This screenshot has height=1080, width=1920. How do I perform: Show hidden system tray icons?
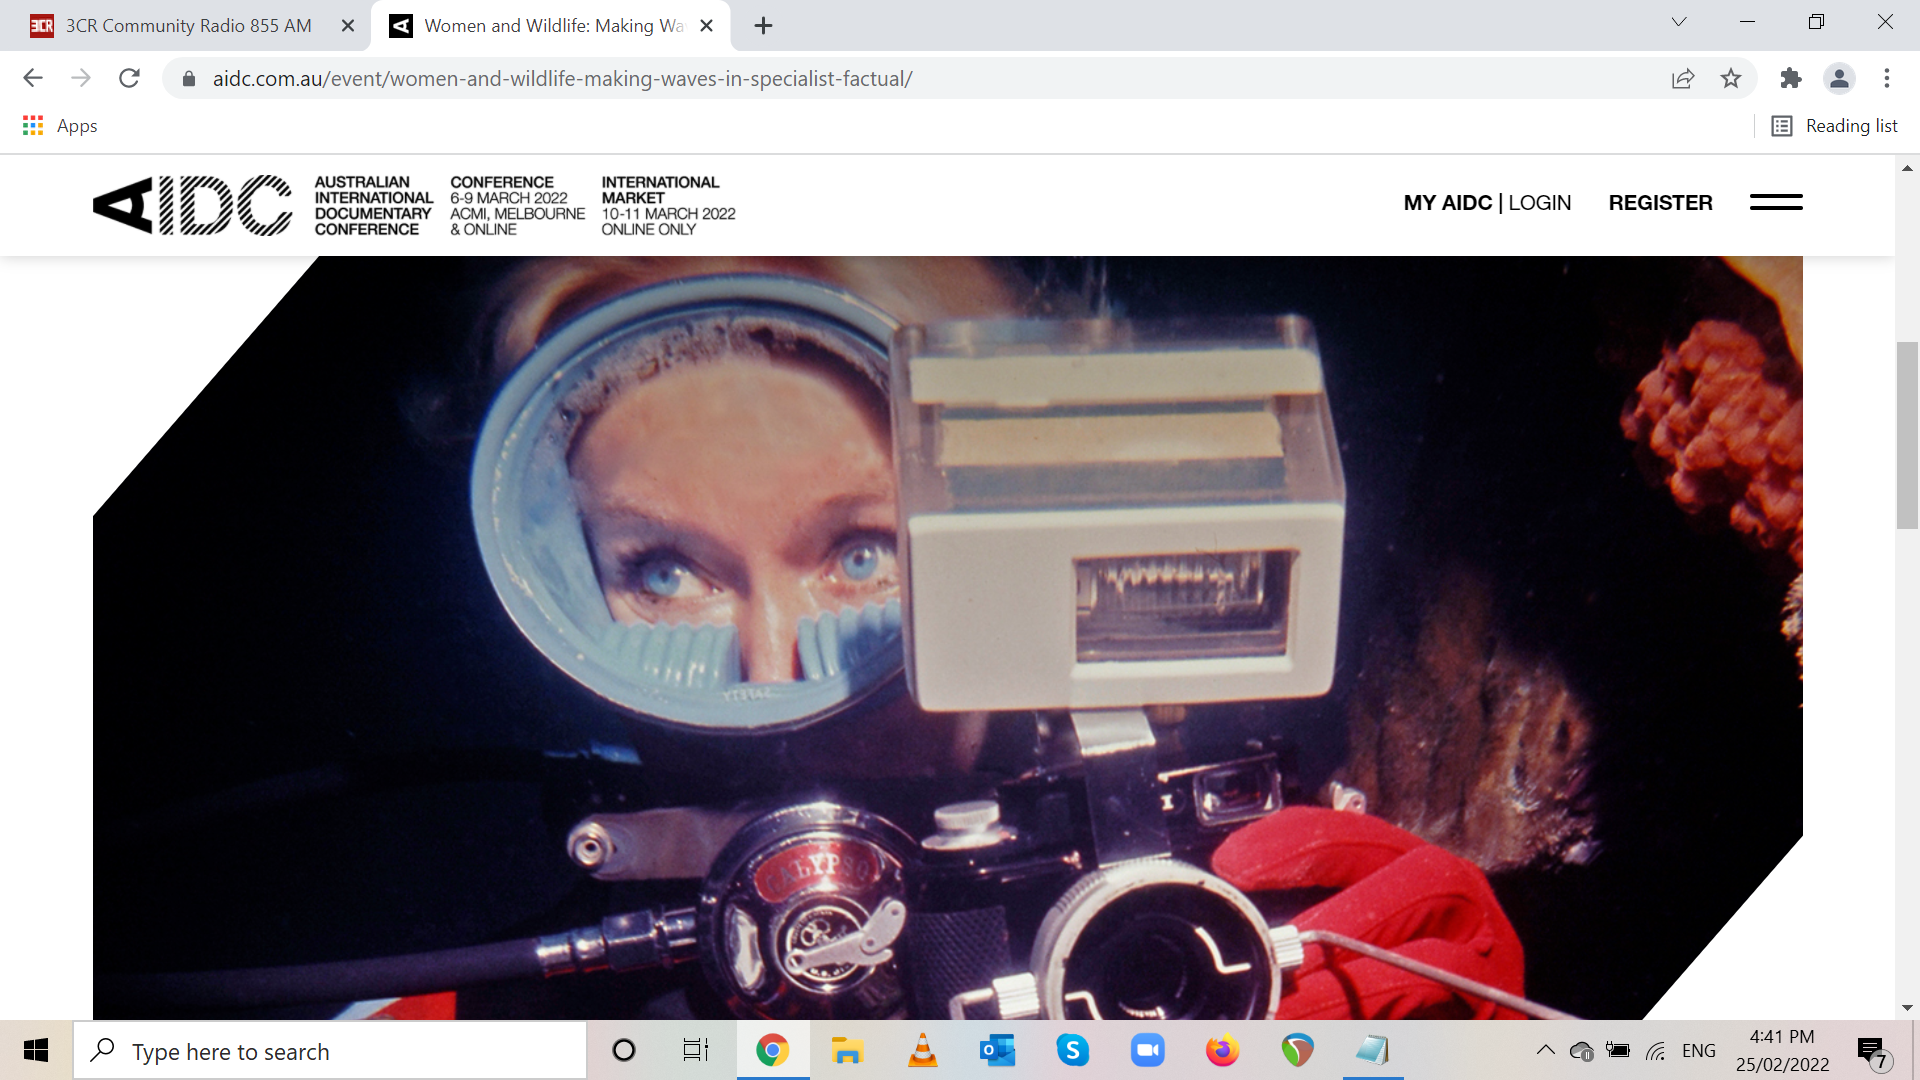[1545, 1050]
